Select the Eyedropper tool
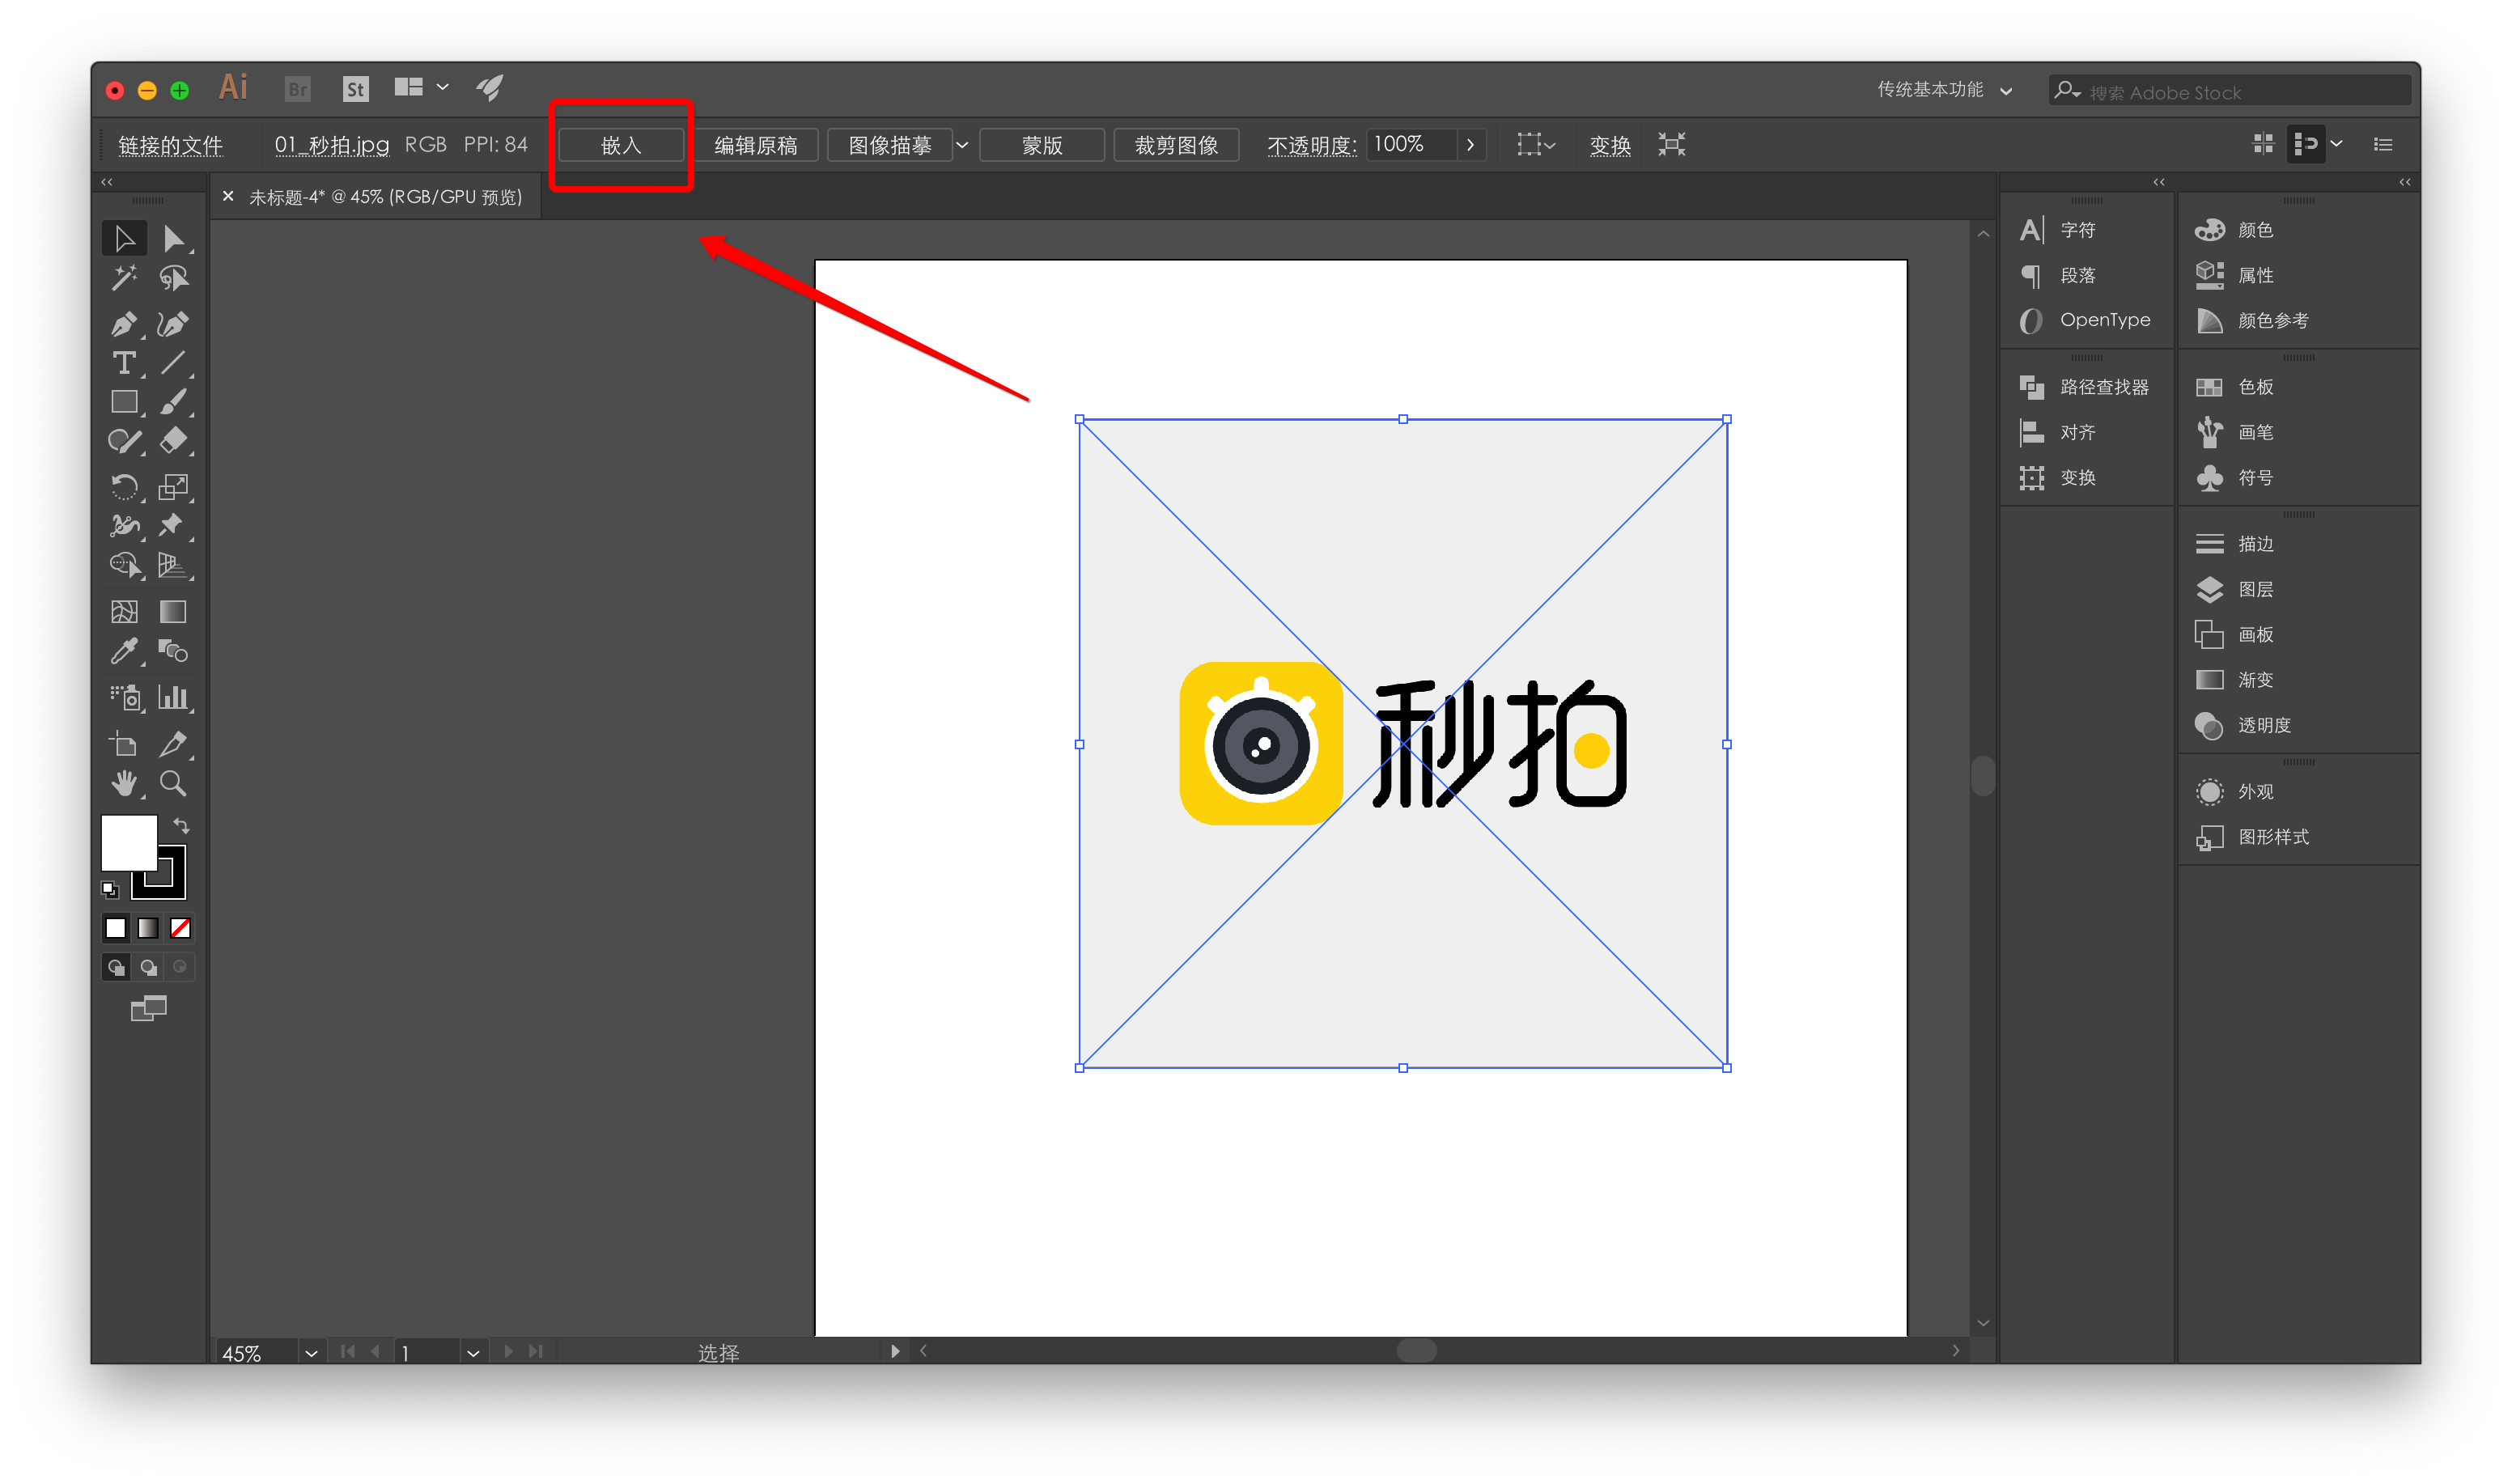Image resolution: width=2512 pixels, height=1484 pixels. pos(123,652)
